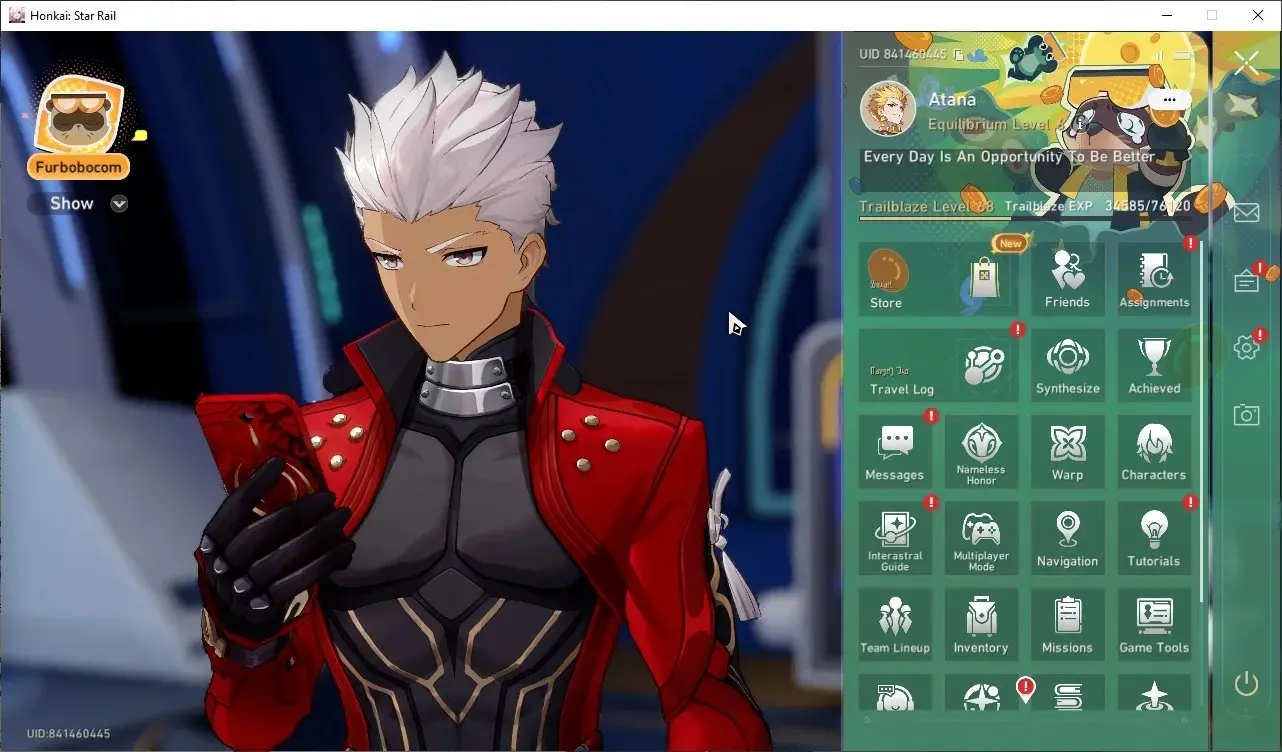The width and height of the screenshot is (1282, 752).
Task: Open the Friends menu
Action: pyautogui.click(x=1067, y=279)
